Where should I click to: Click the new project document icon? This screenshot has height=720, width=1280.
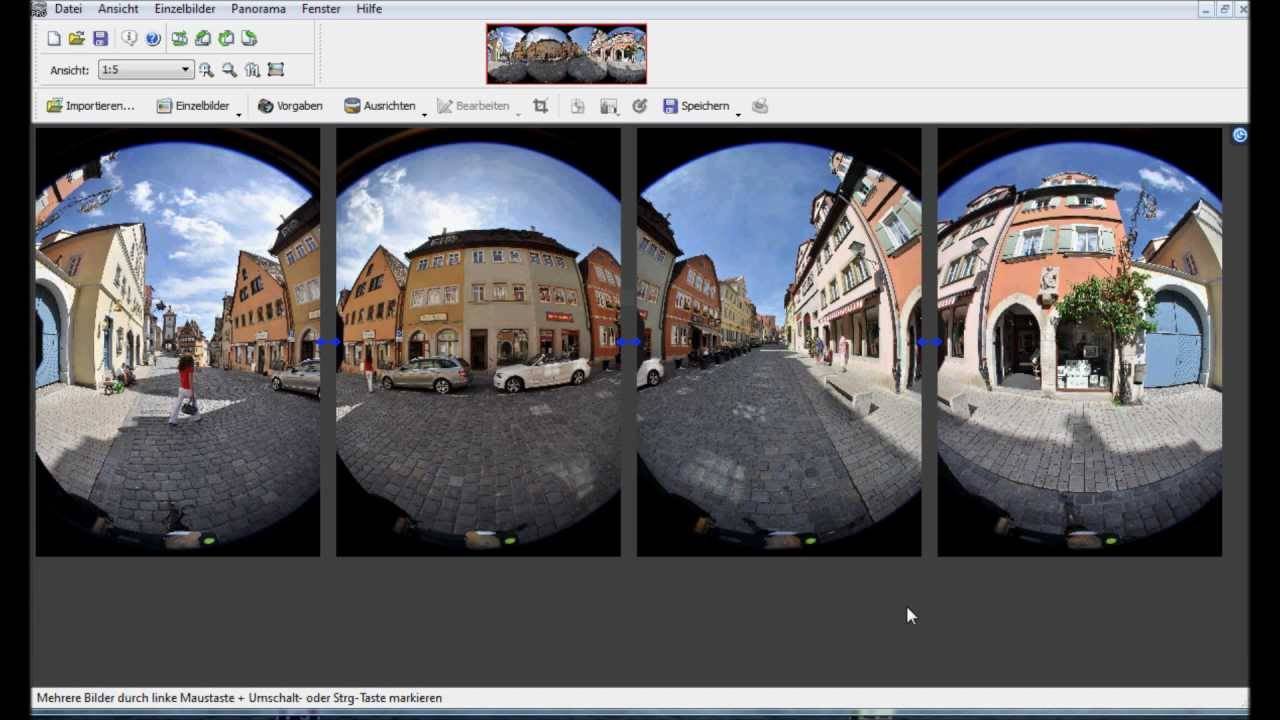tap(54, 38)
